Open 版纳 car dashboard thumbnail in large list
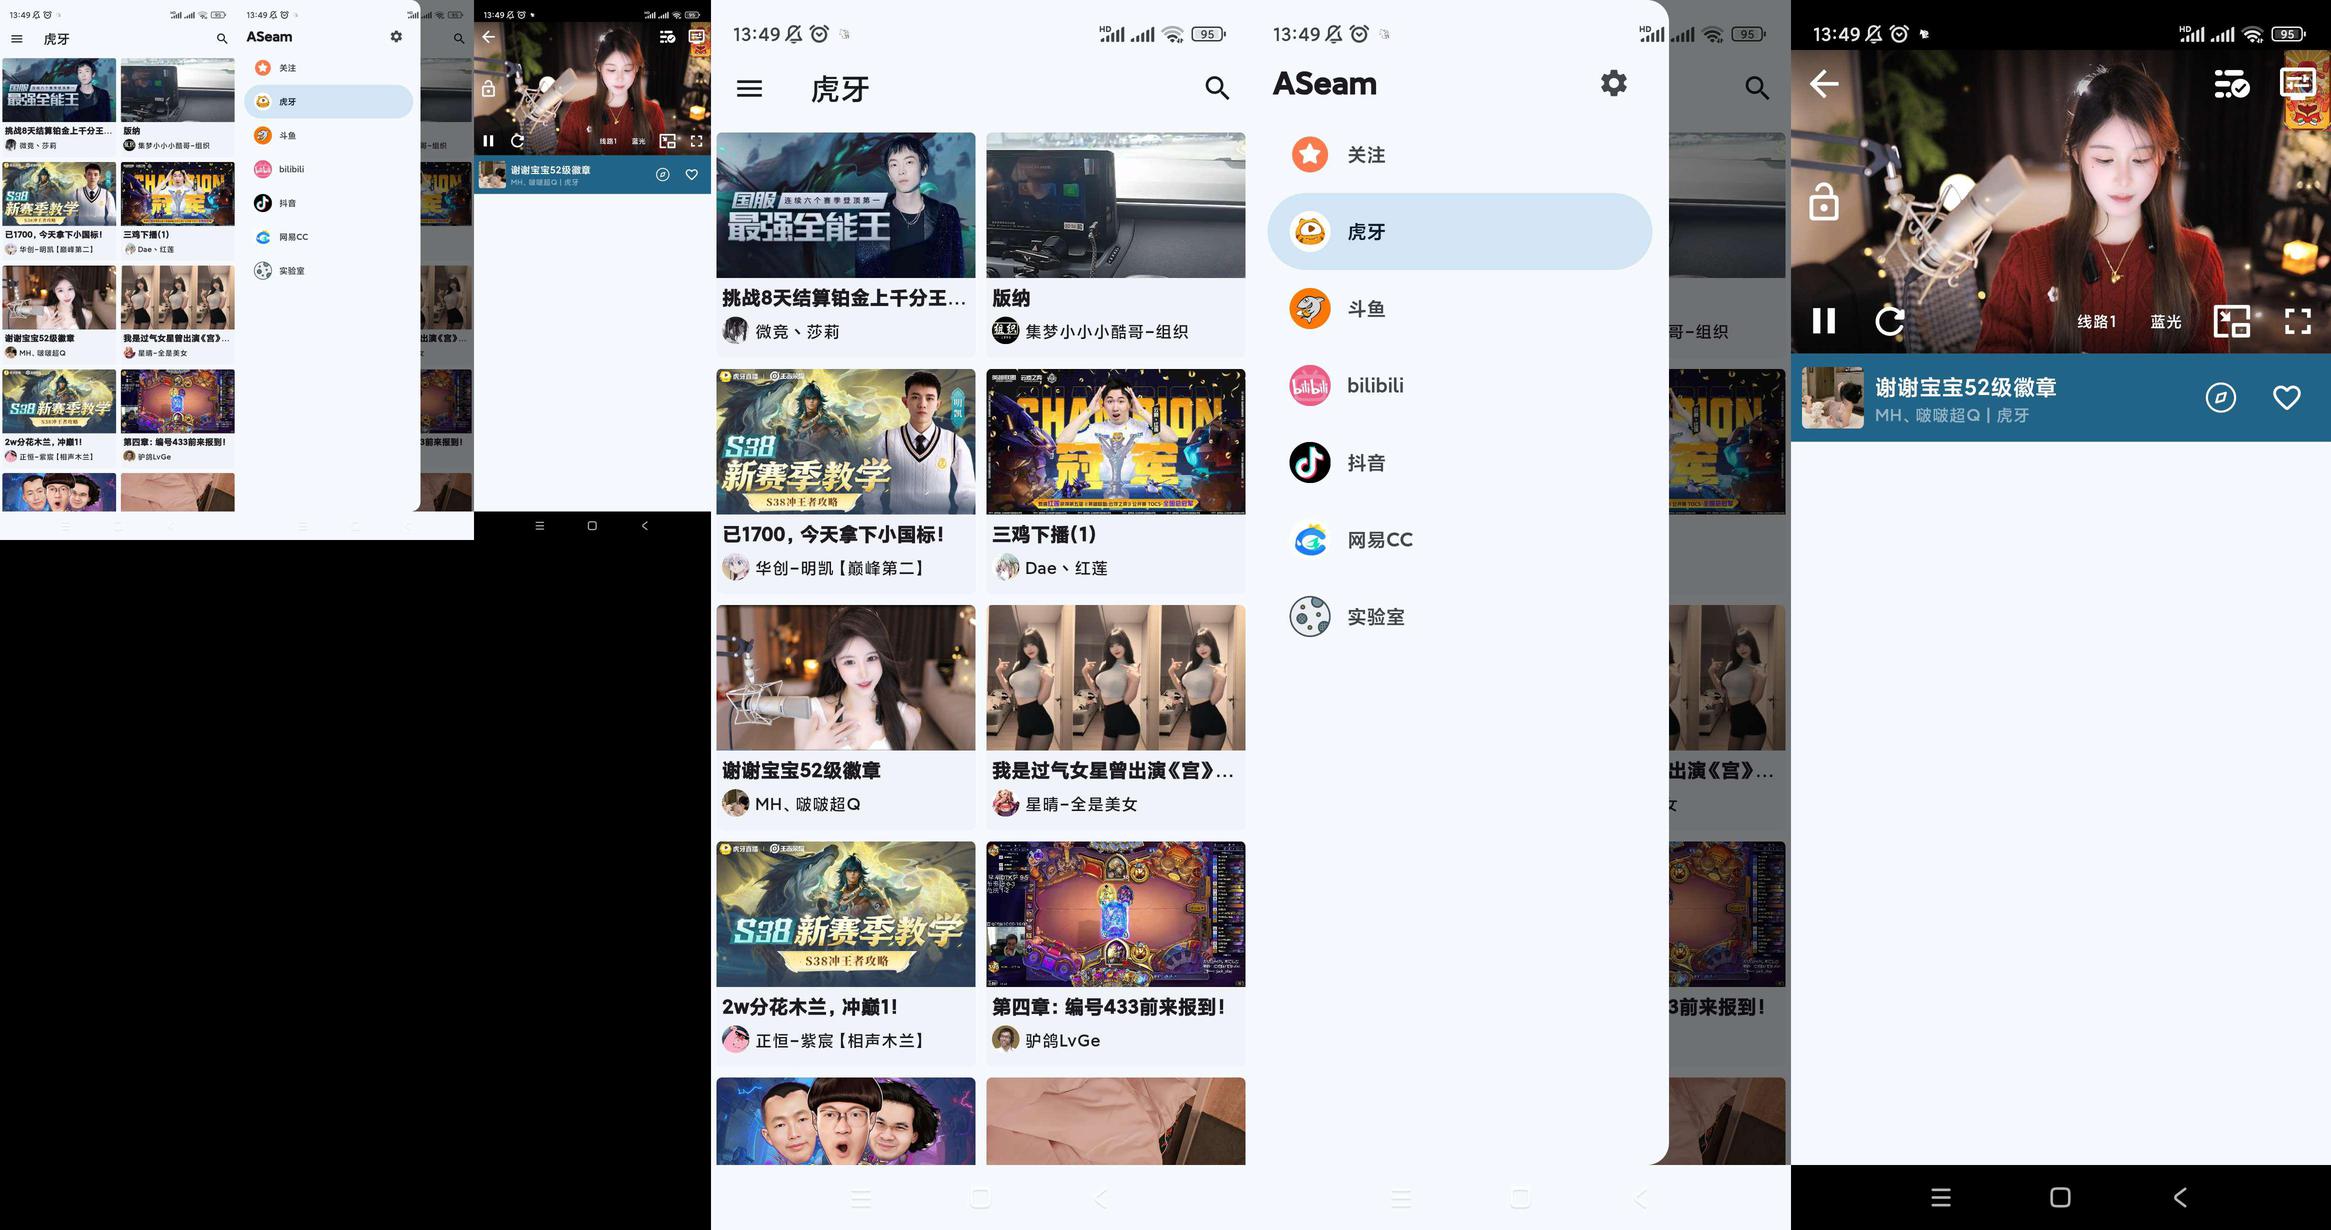This screenshot has width=2331, height=1230. coord(1116,205)
